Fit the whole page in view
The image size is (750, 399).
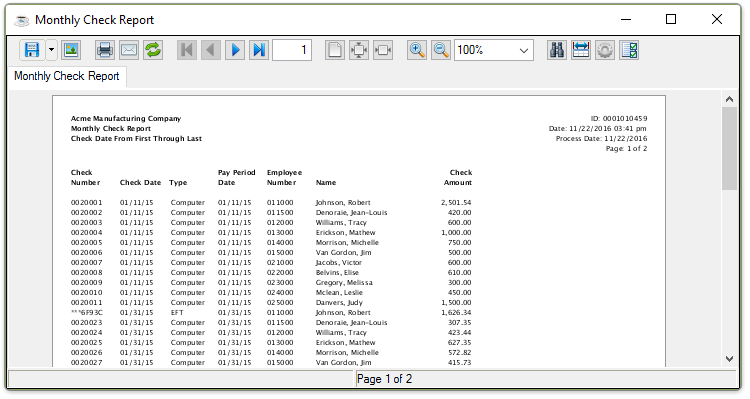coord(359,50)
